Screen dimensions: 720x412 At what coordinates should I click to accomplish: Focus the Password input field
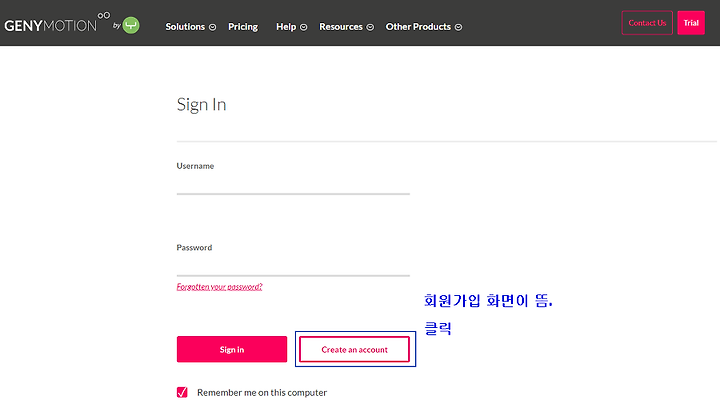(293, 266)
